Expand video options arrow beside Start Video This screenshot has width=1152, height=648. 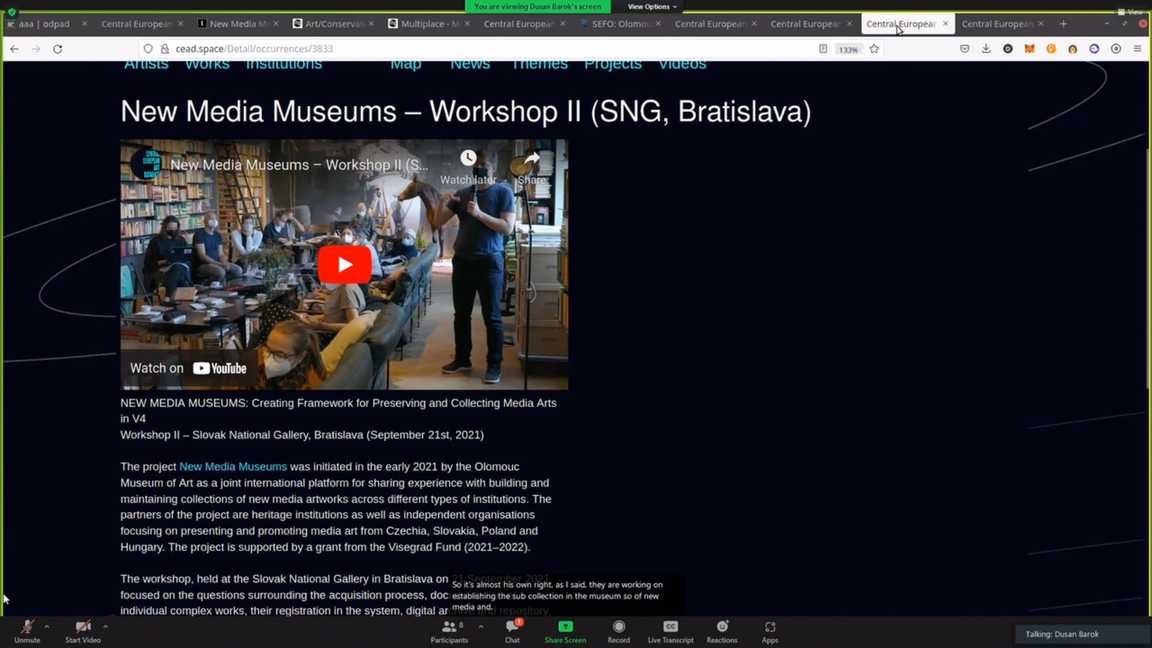[106, 627]
